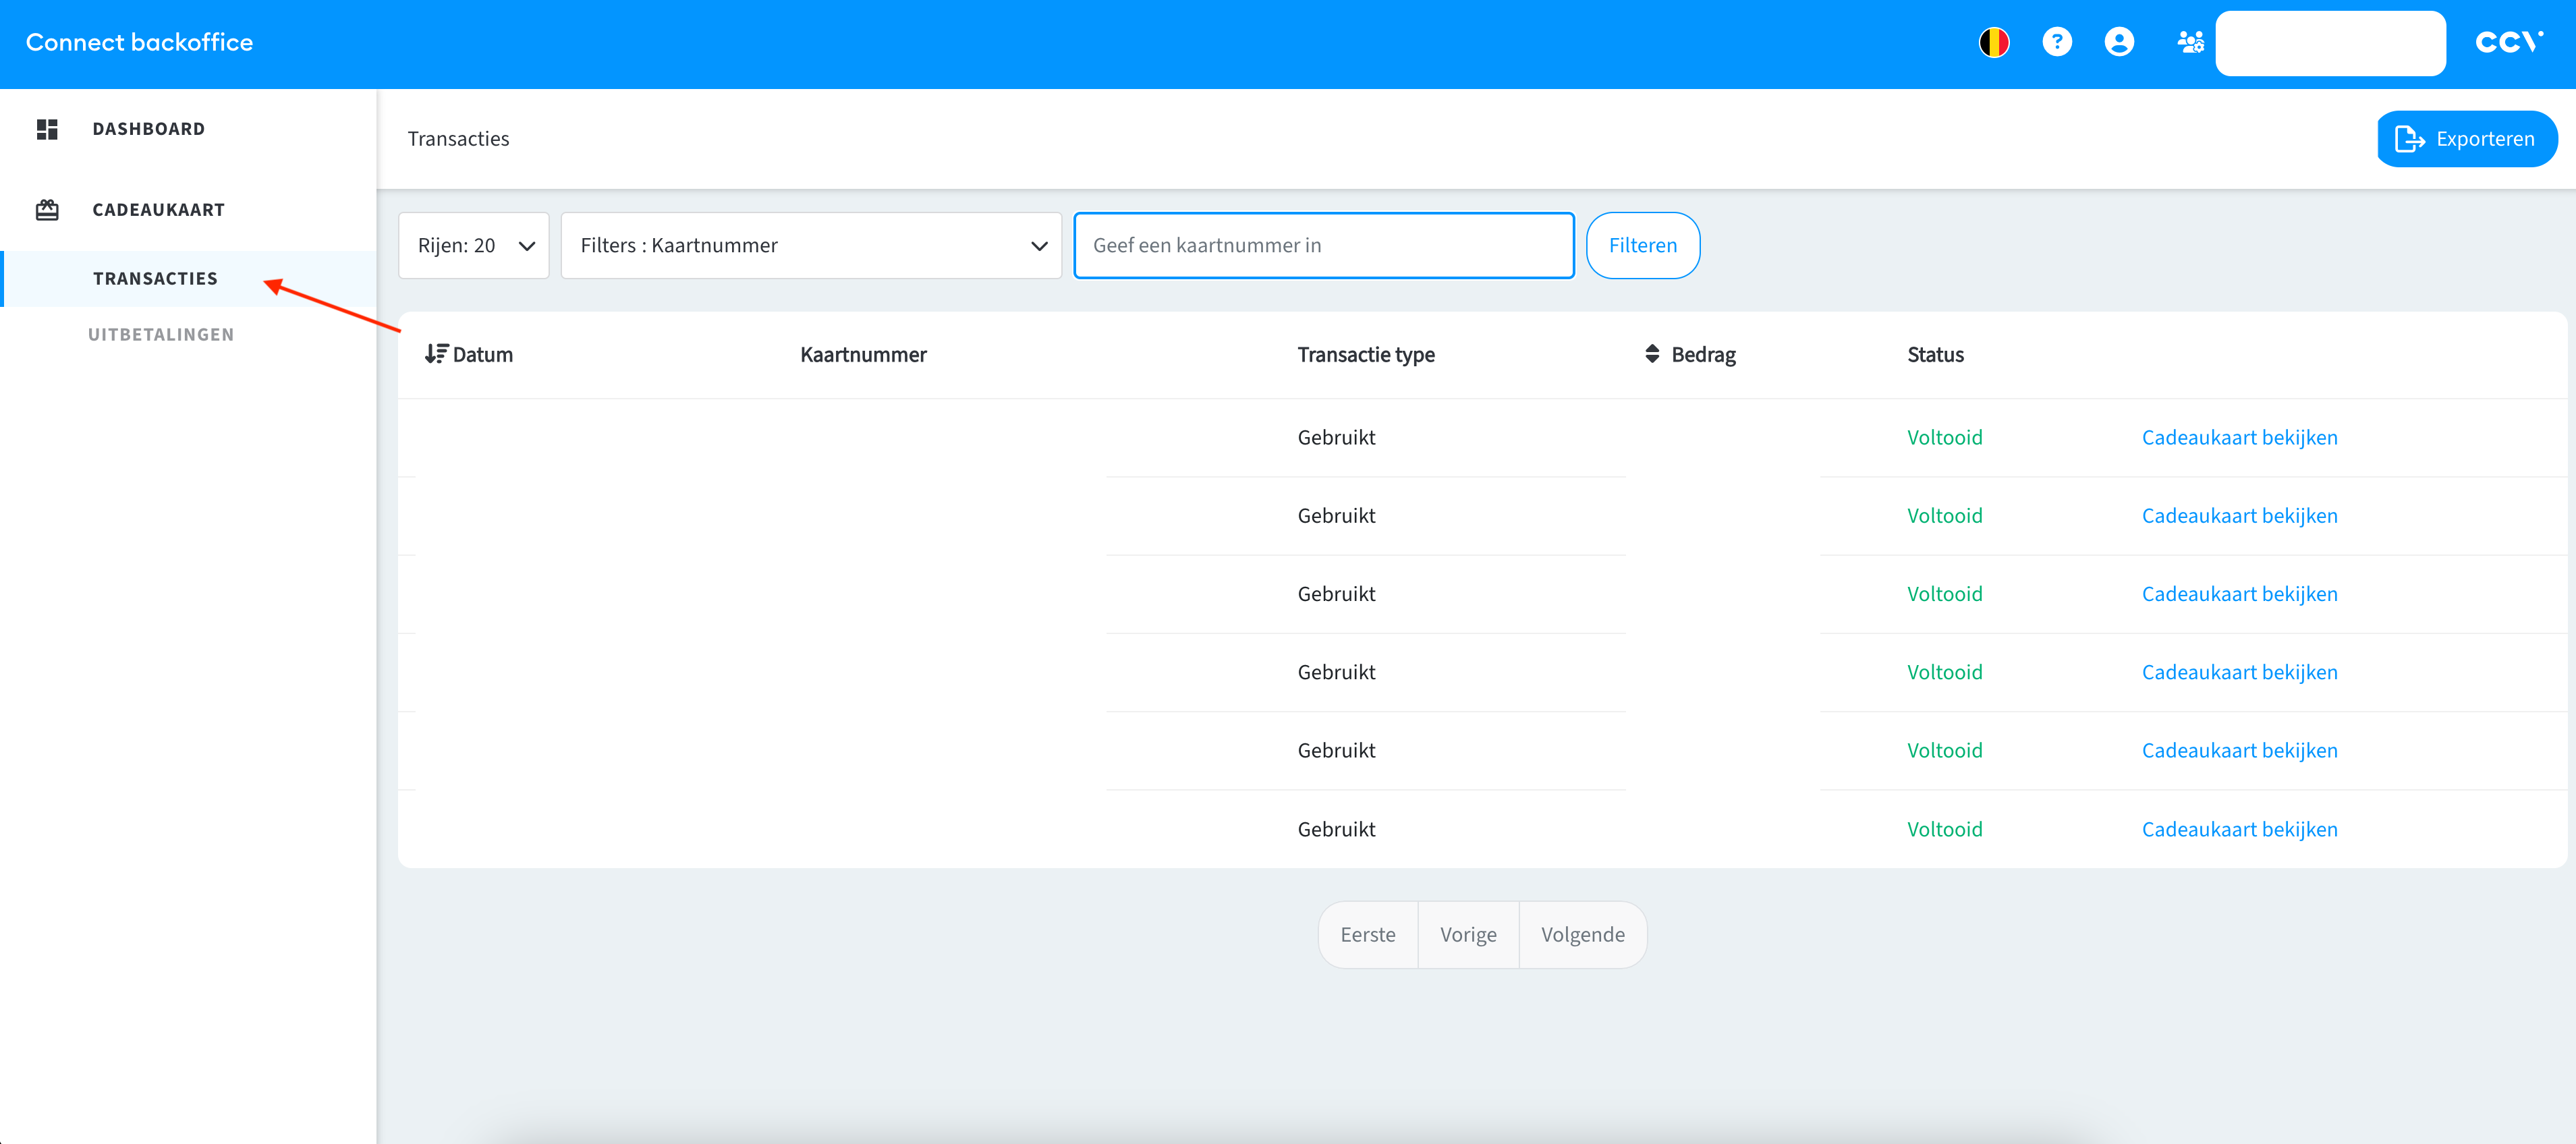Click the Belgian flag language icon

[1993, 42]
